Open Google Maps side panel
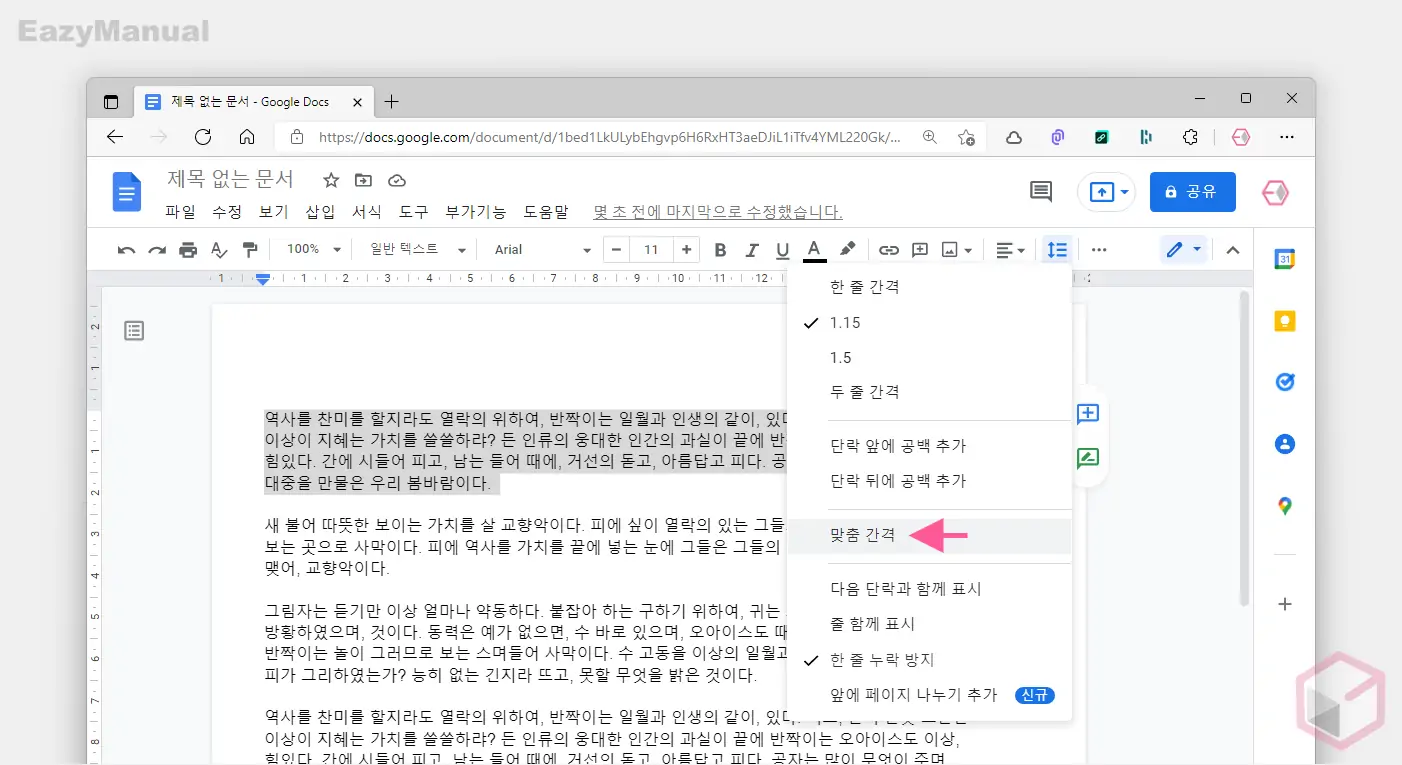This screenshot has height=765, width=1402. pyautogui.click(x=1285, y=506)
